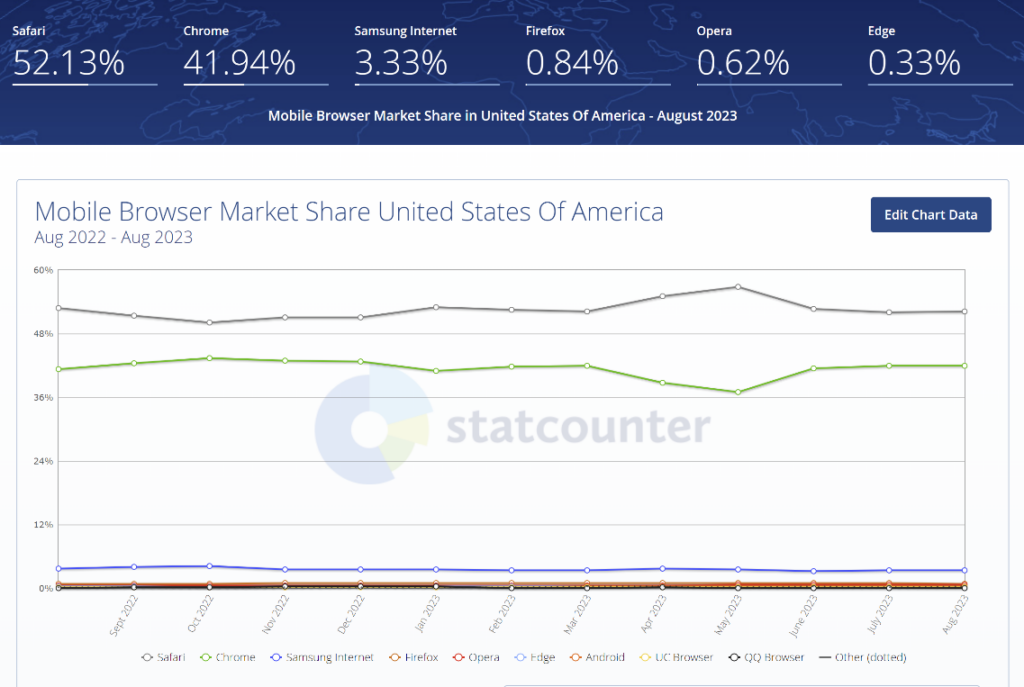
Task: Toggle the Safari legend marker icon
Action: coord(148,657)
